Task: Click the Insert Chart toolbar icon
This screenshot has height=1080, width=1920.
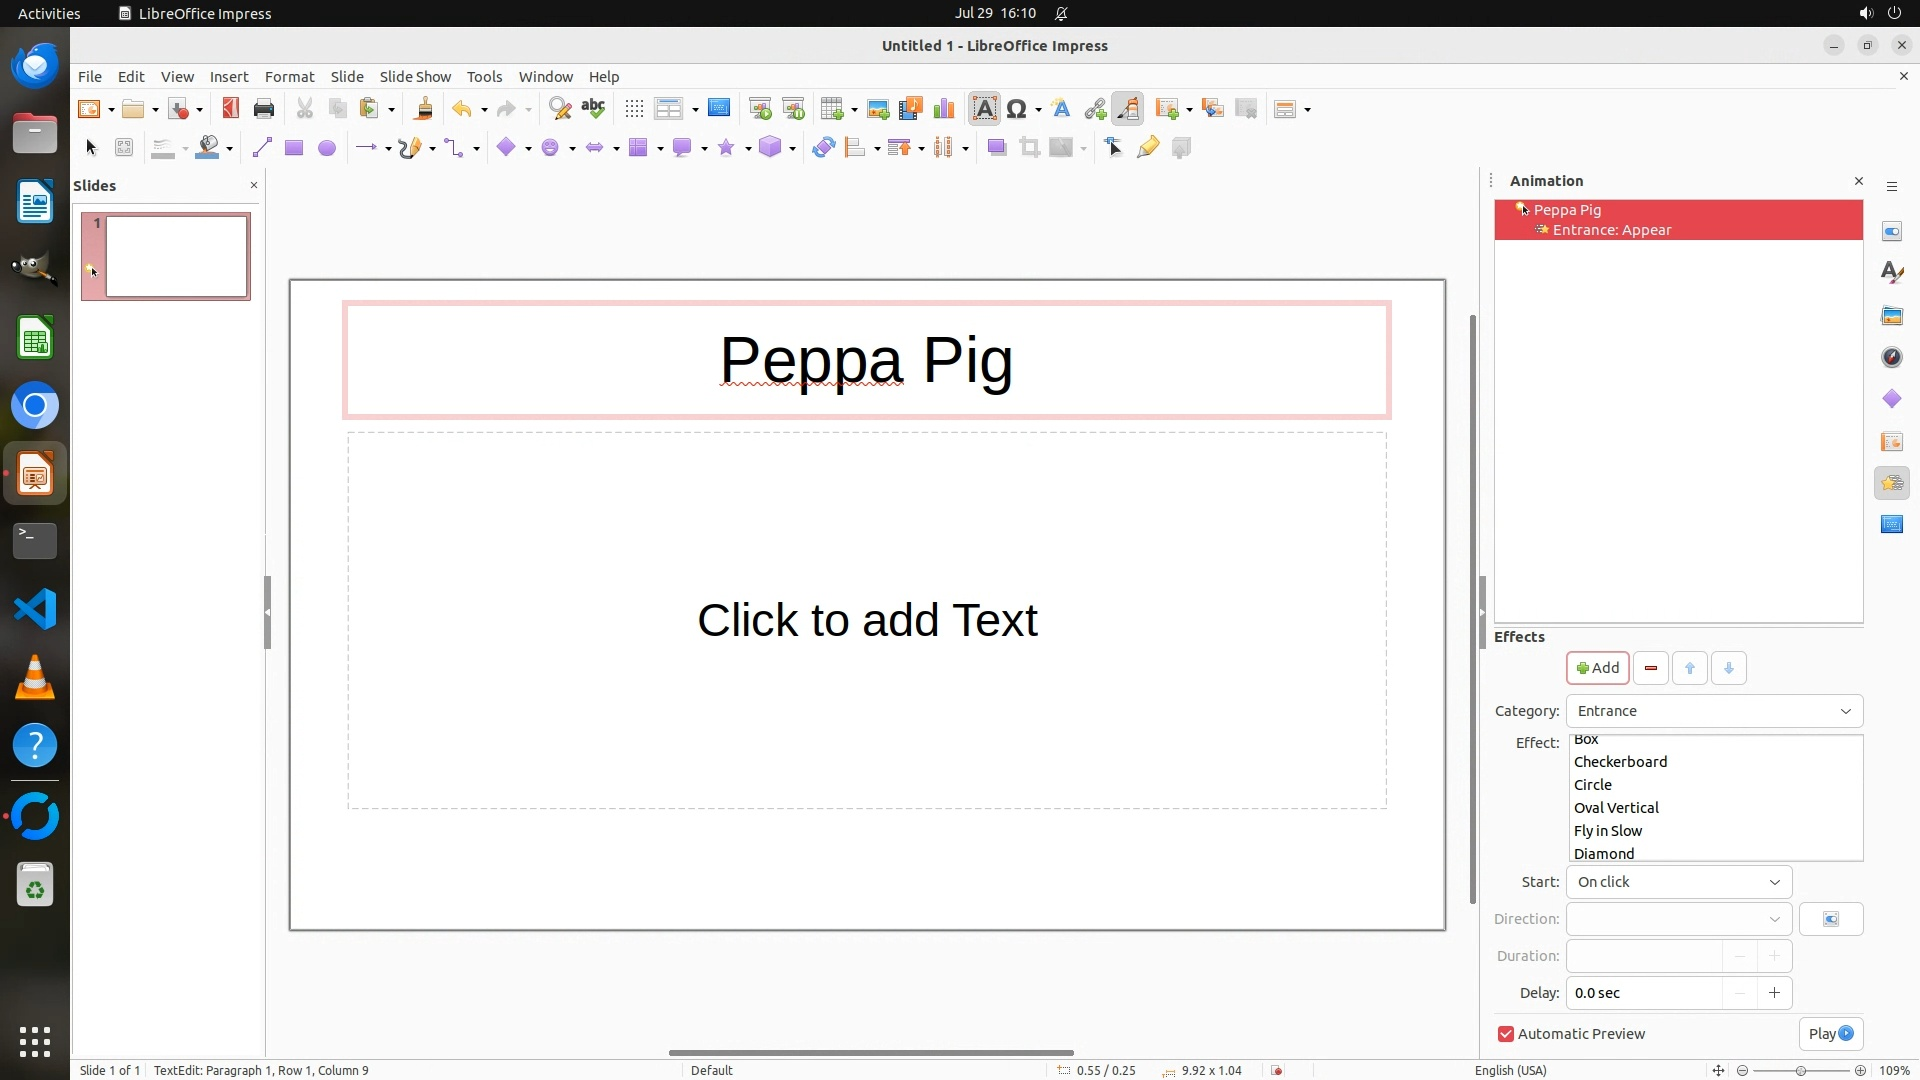Action: point(943,109)
